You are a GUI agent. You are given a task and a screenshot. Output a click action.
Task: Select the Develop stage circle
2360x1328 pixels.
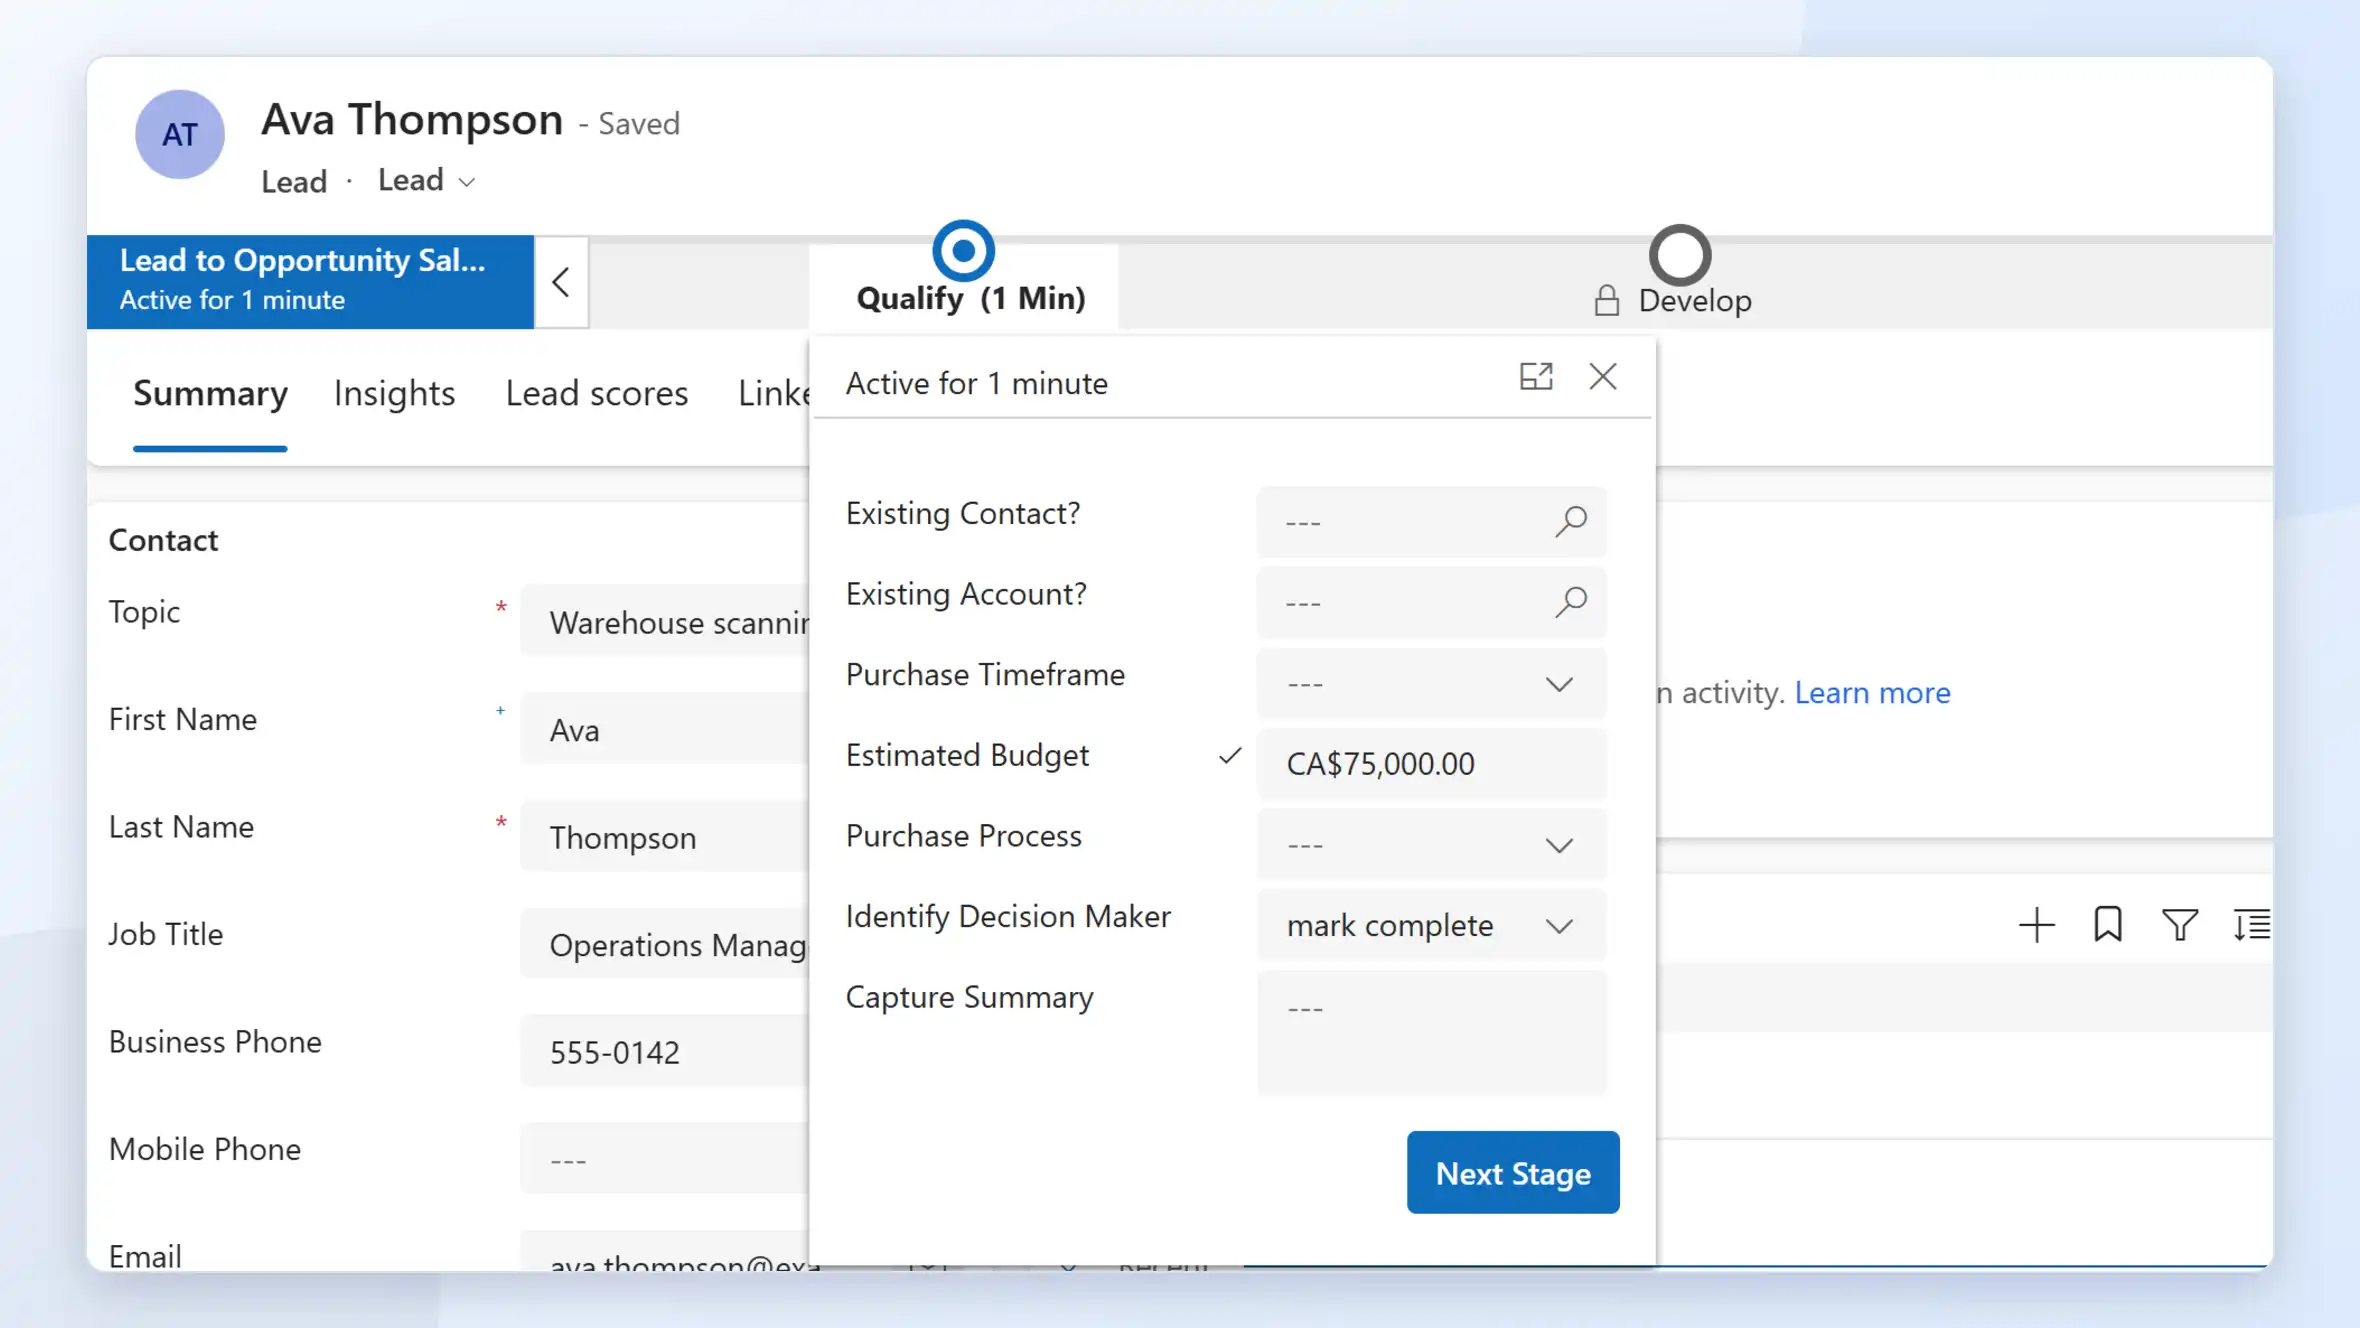1680,255
